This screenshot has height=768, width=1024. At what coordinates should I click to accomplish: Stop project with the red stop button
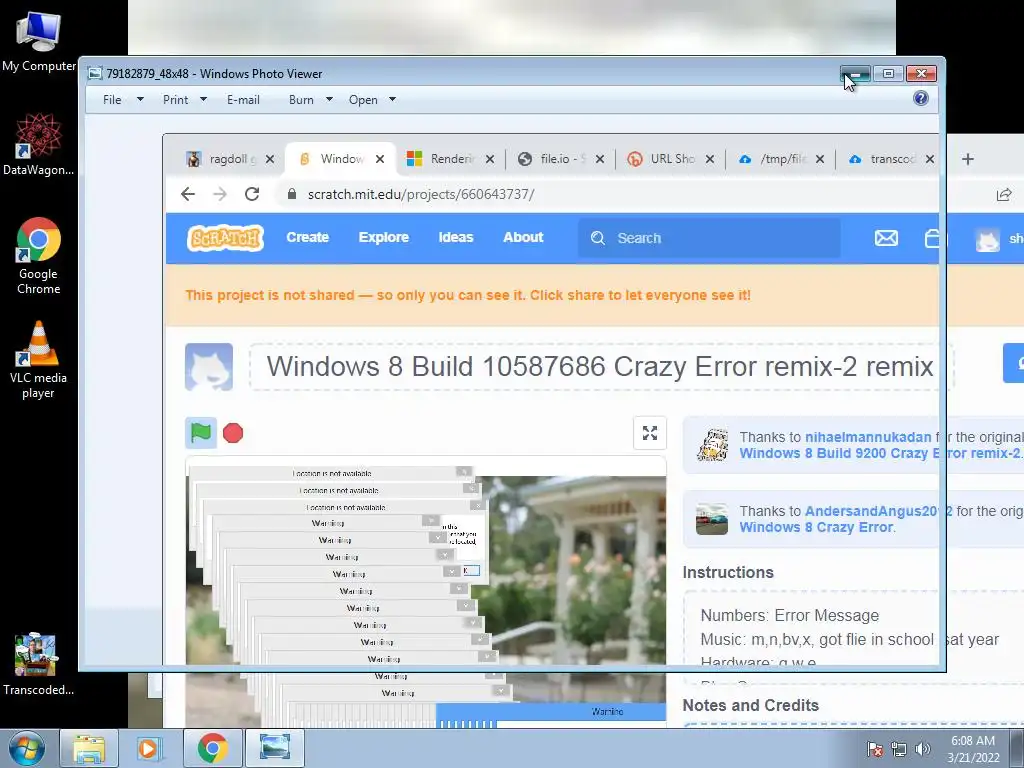[233, 433]
